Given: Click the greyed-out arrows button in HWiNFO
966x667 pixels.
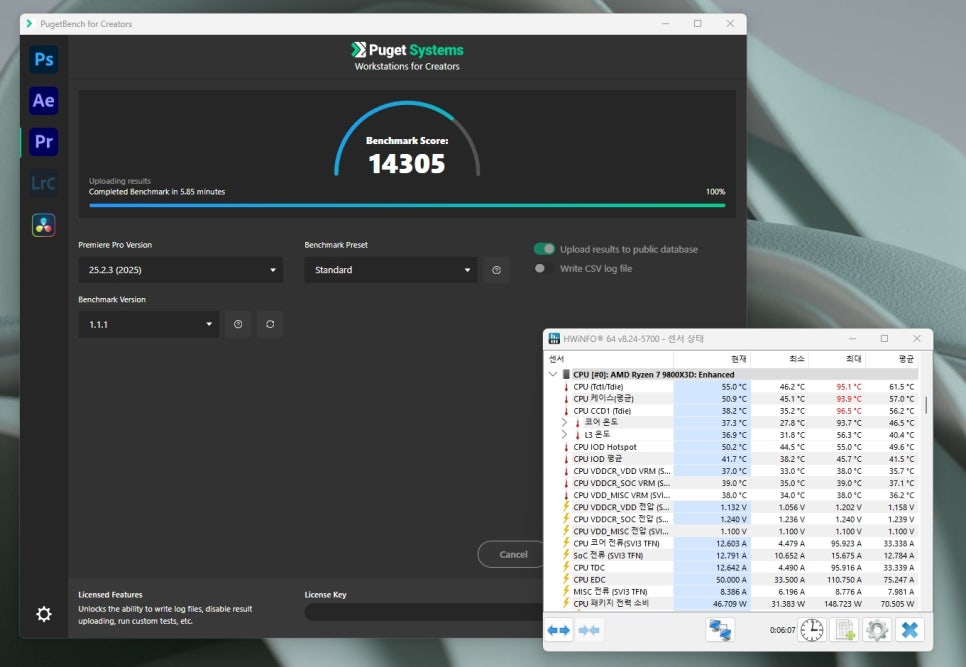Looking at the screenshot, I should 590,630.
